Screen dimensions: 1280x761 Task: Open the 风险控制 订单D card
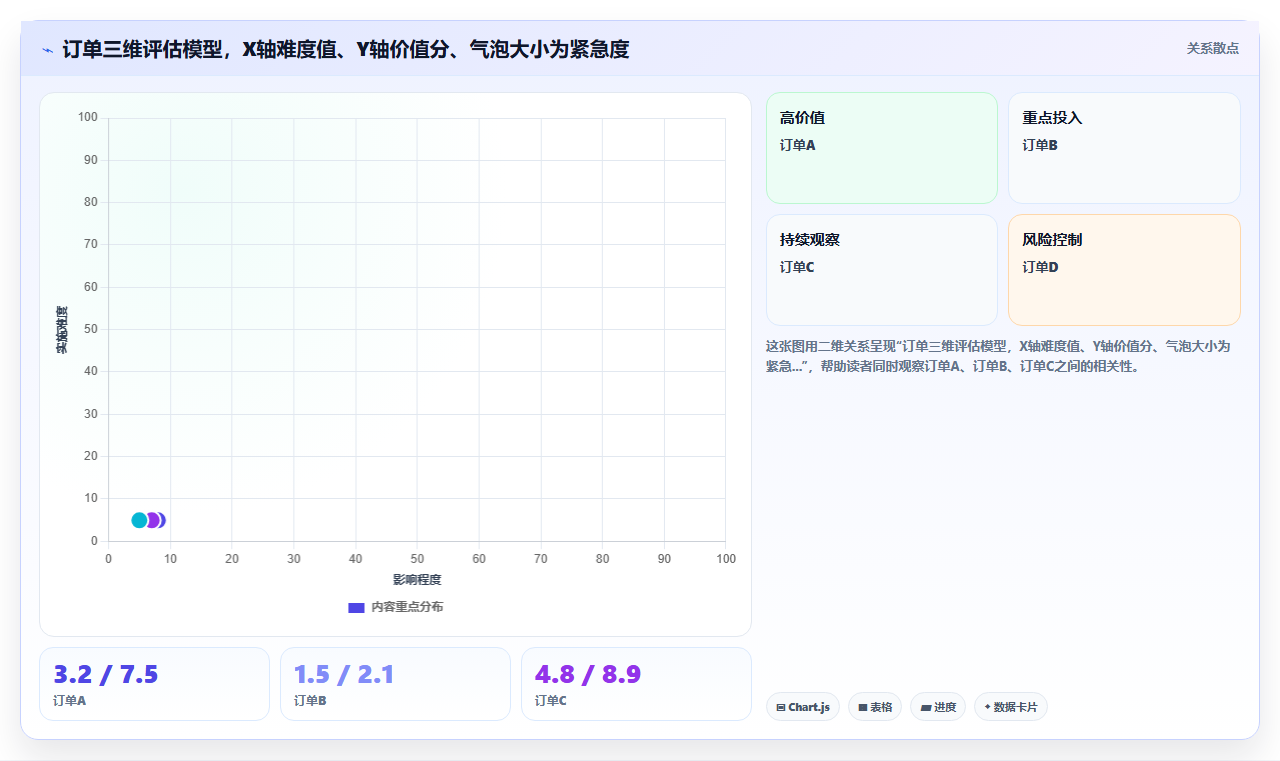(1124, 270)
